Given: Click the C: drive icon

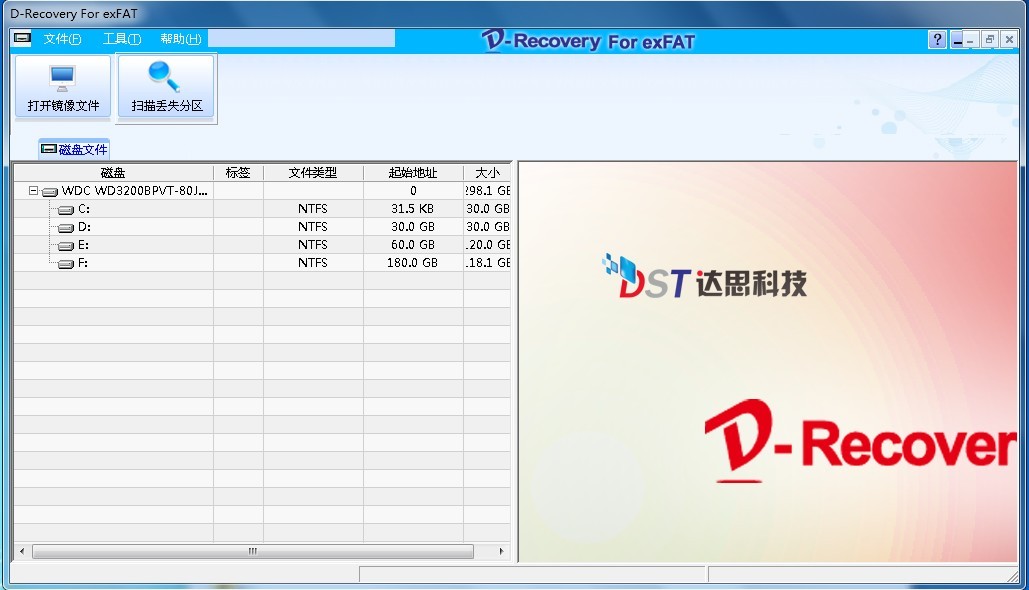Looking at the screenshot, I should 66,209.
